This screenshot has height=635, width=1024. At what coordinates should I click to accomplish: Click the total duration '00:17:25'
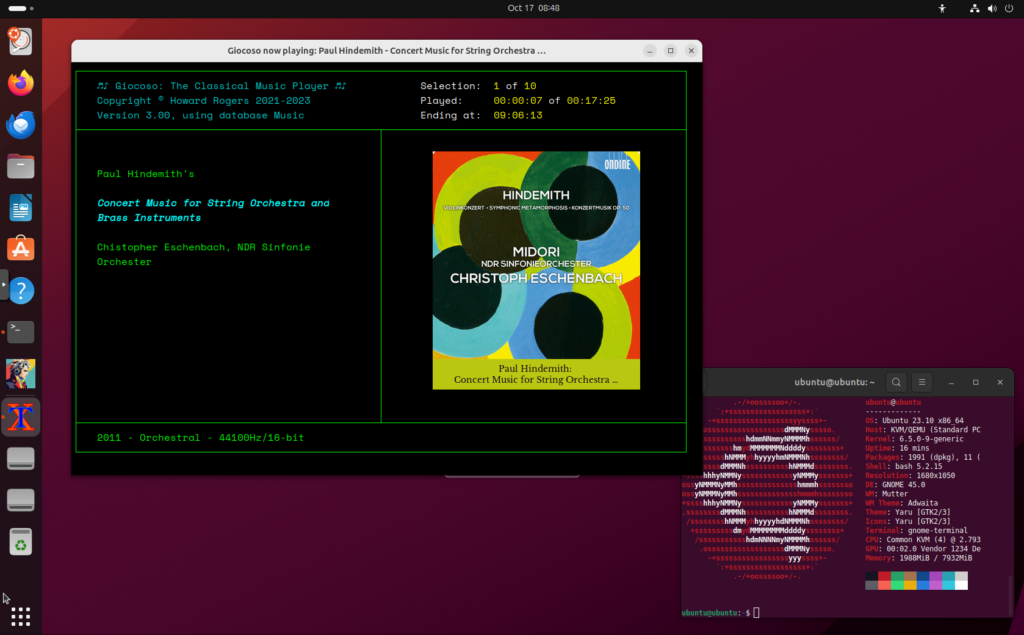coord(591,101)
